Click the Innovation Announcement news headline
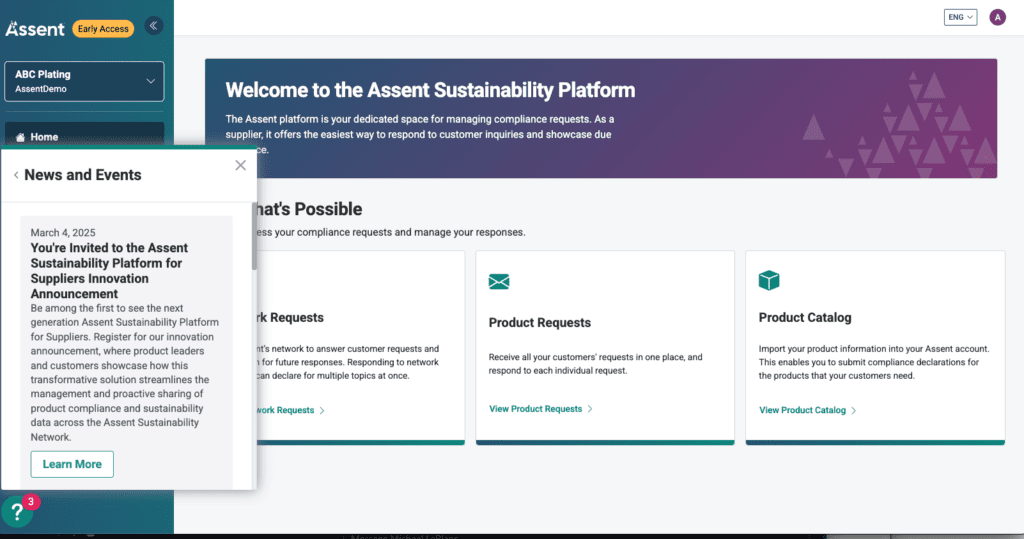 point(109,271)
